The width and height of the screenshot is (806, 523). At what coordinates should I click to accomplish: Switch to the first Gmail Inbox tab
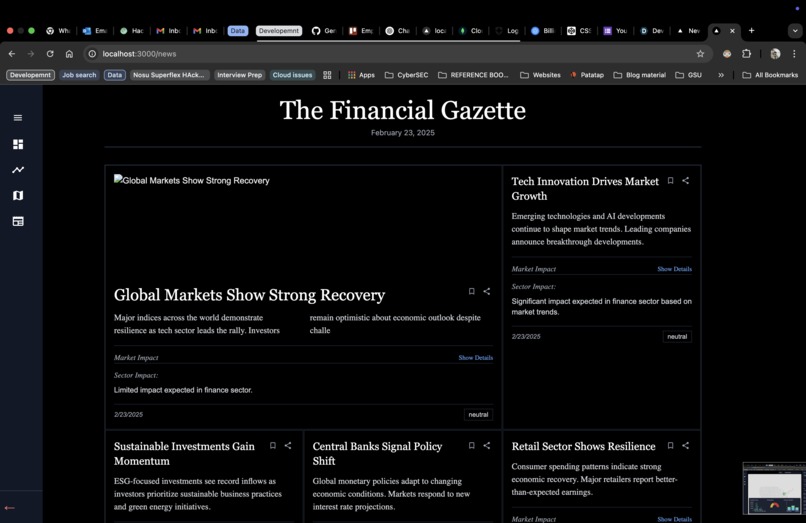168,31
